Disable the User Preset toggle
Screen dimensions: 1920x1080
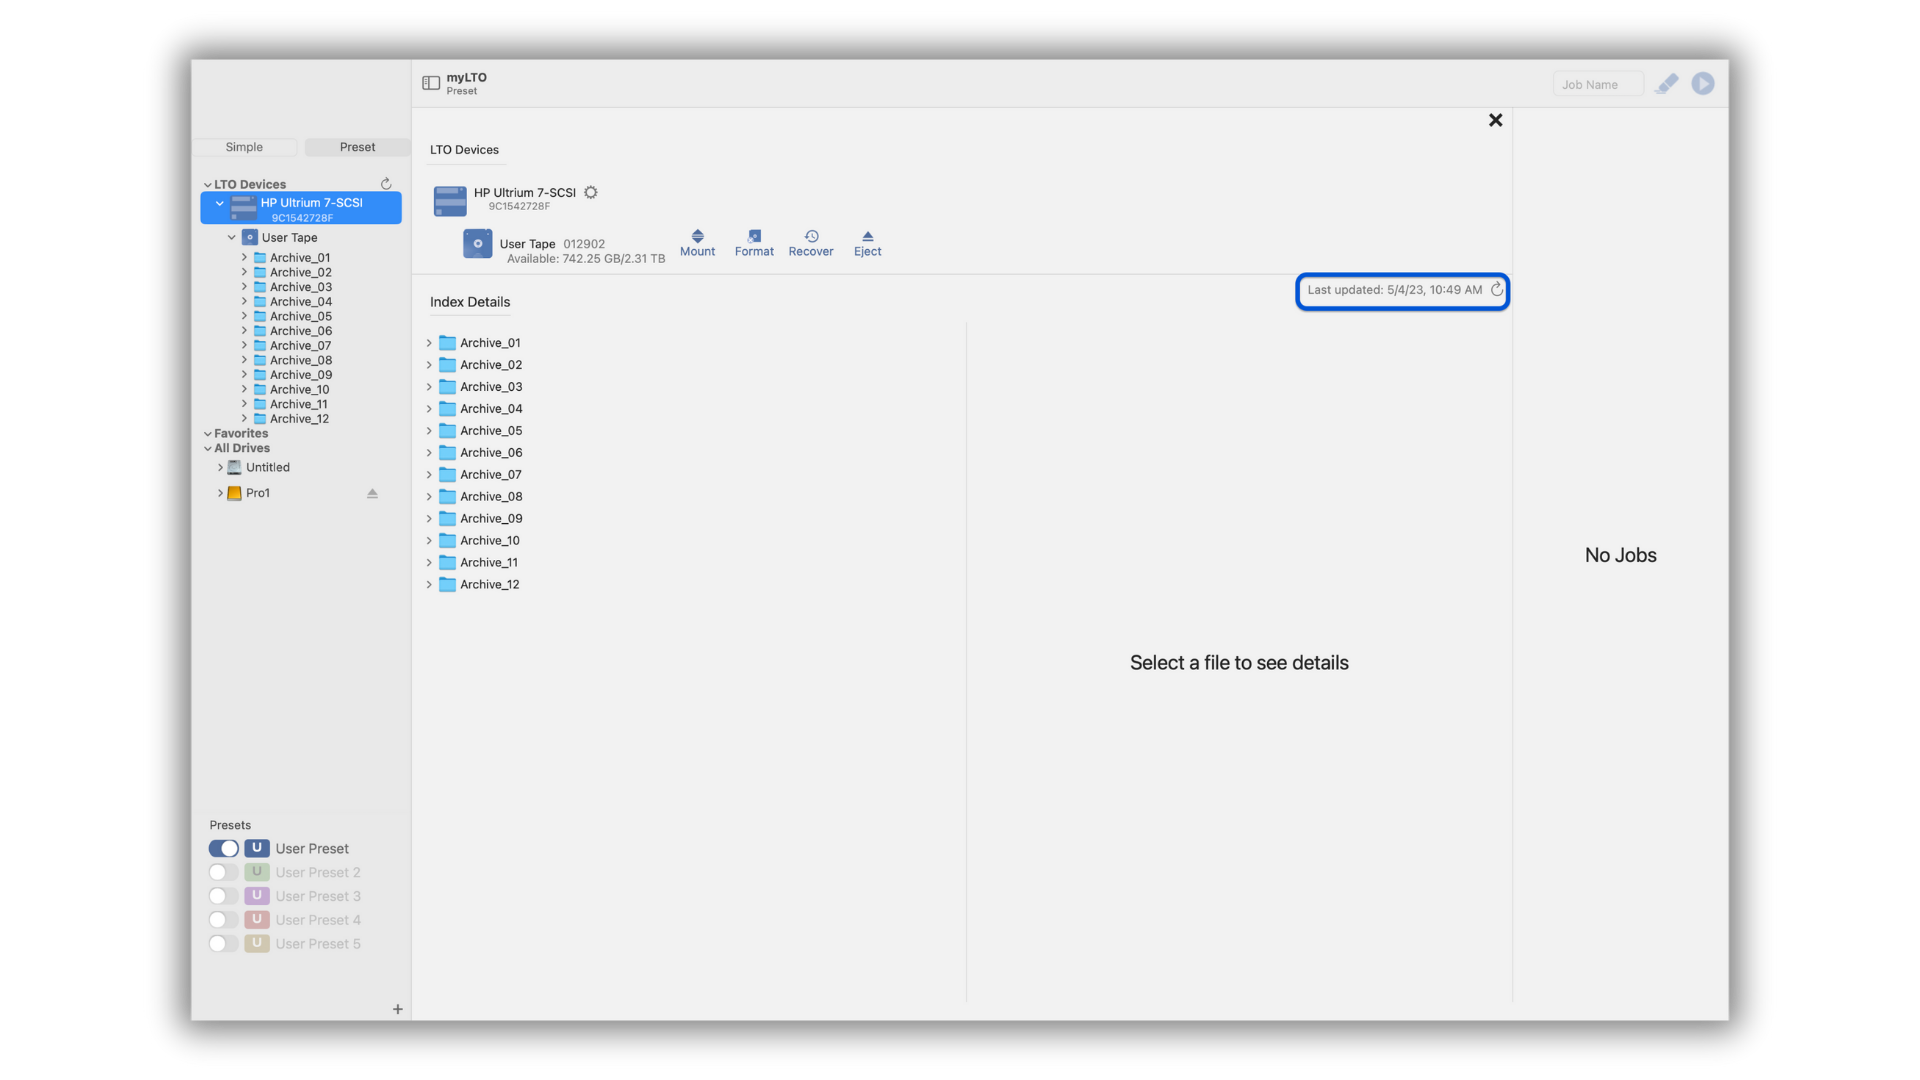(223, 848)
